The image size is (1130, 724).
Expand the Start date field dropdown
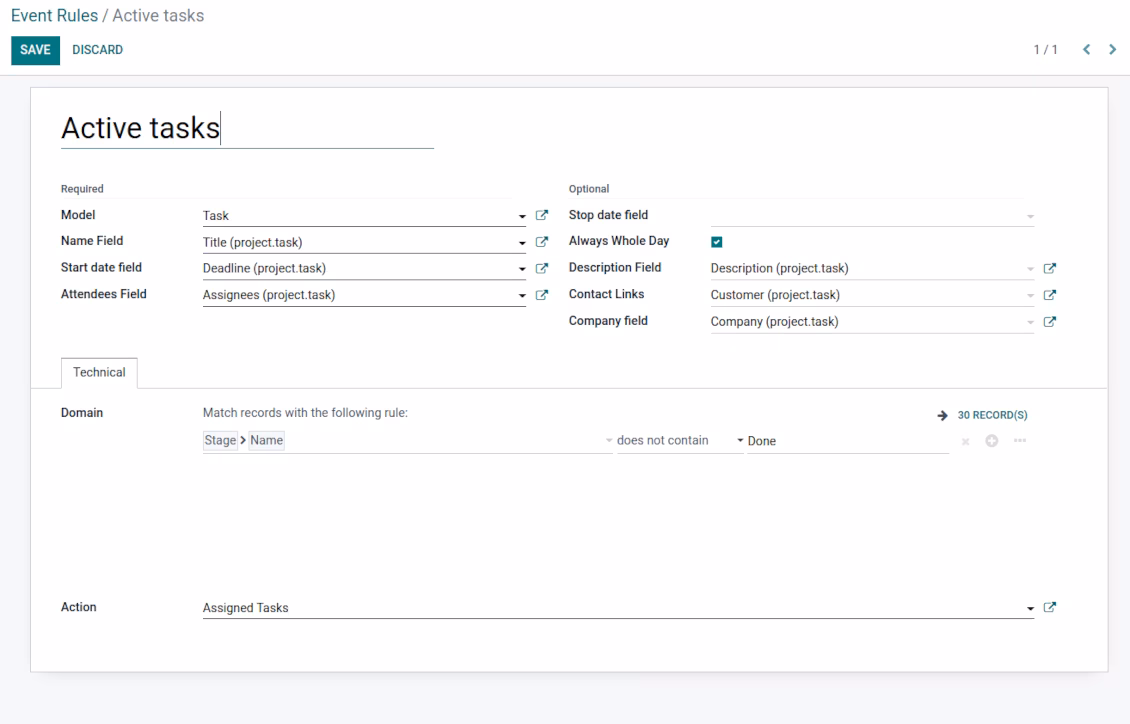(x=522, y=269)
